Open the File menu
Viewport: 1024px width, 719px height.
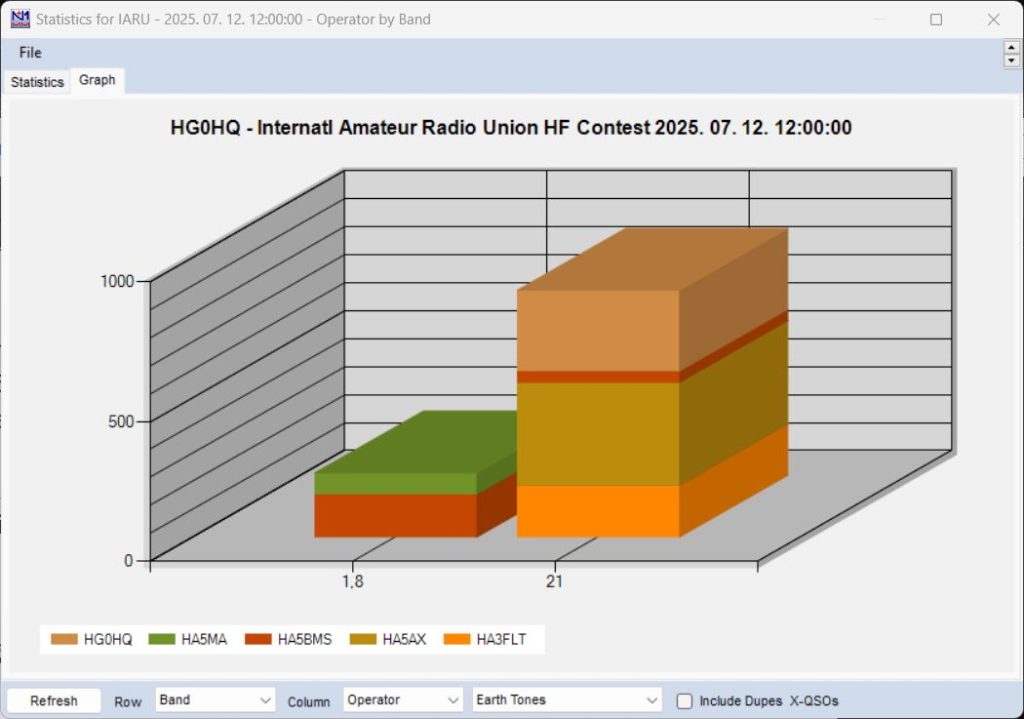click(30, 53)
